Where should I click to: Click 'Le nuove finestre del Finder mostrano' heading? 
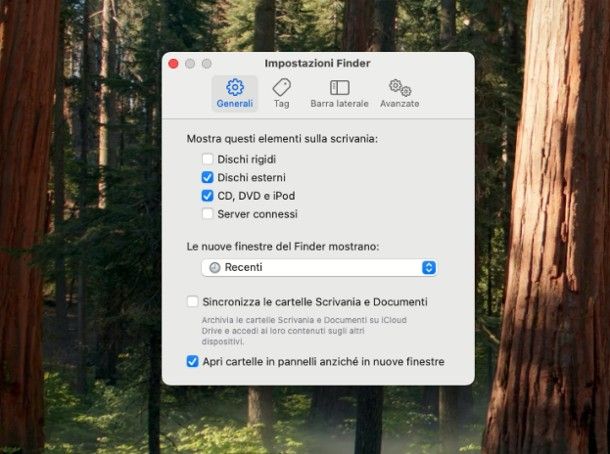(283, 247)
